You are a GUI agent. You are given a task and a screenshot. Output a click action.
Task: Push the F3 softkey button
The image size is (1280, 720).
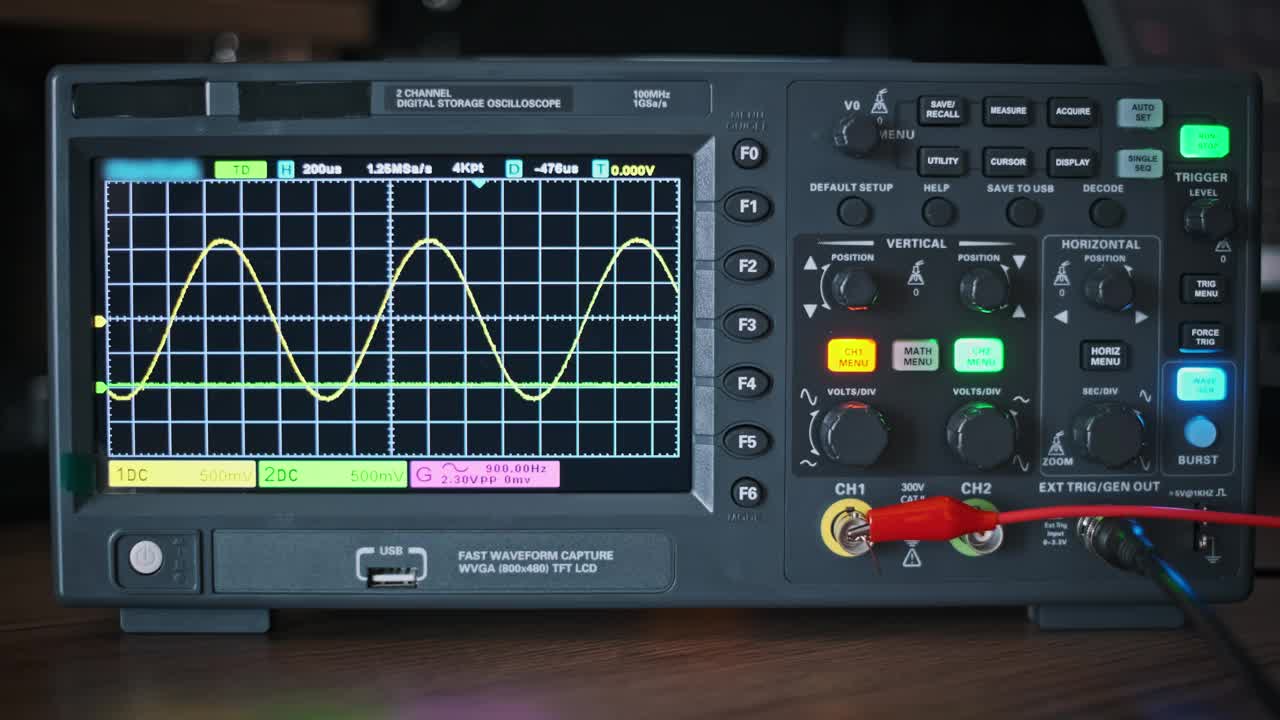(747, 324)
